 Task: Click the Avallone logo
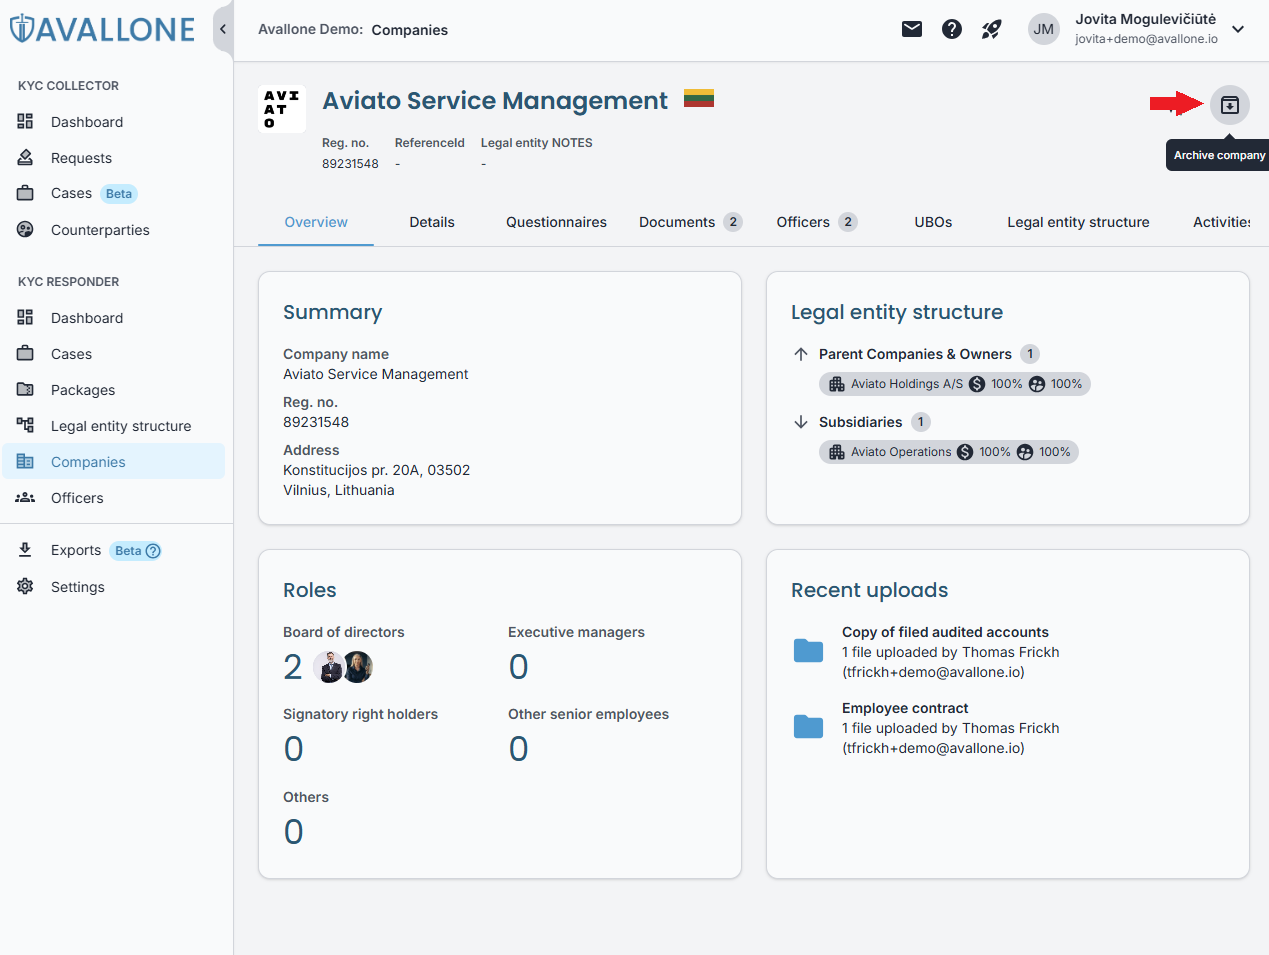click(x=102, y=29)
